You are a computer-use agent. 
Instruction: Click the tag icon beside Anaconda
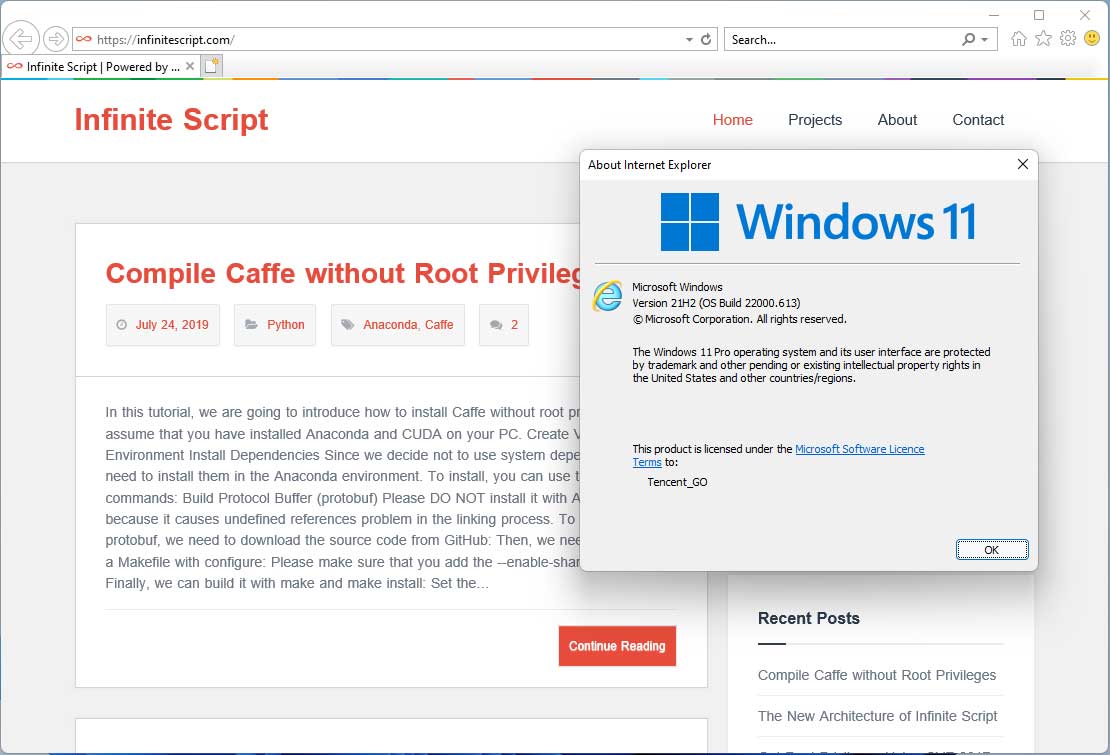pyautogui.click(x=347, y=324)
